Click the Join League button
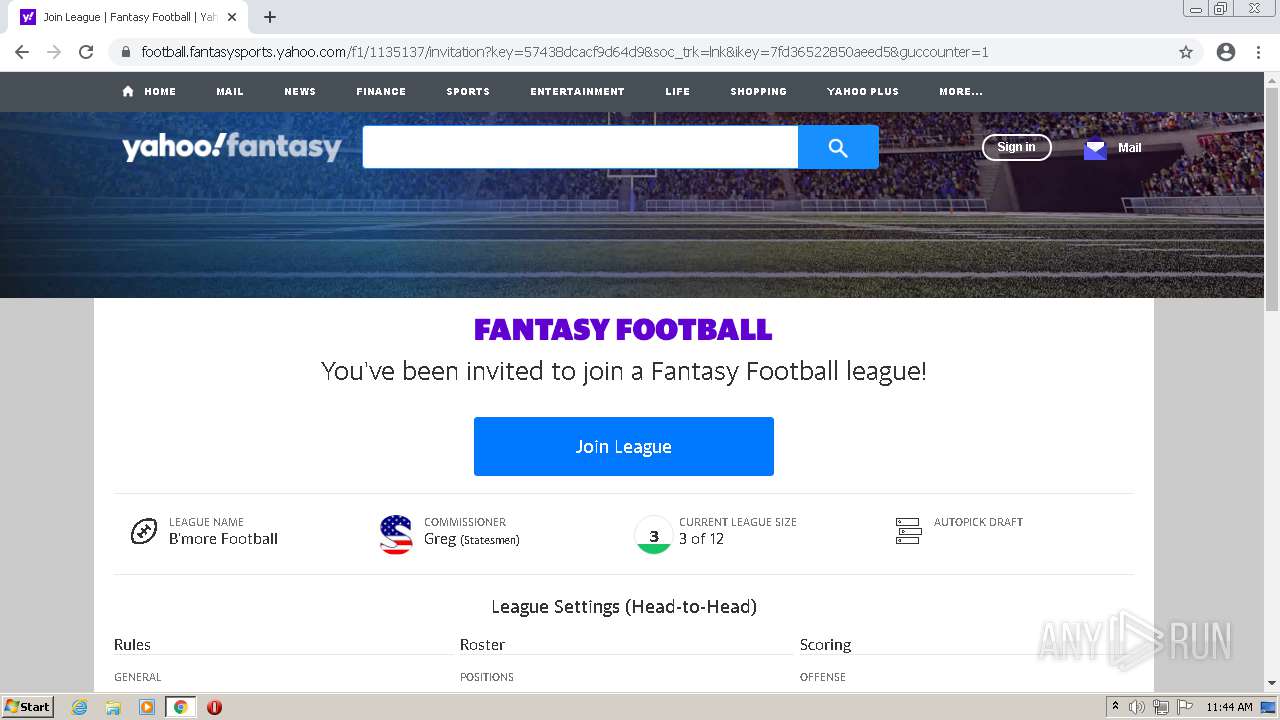1280x720 pixels. click(x=624, y=446)
